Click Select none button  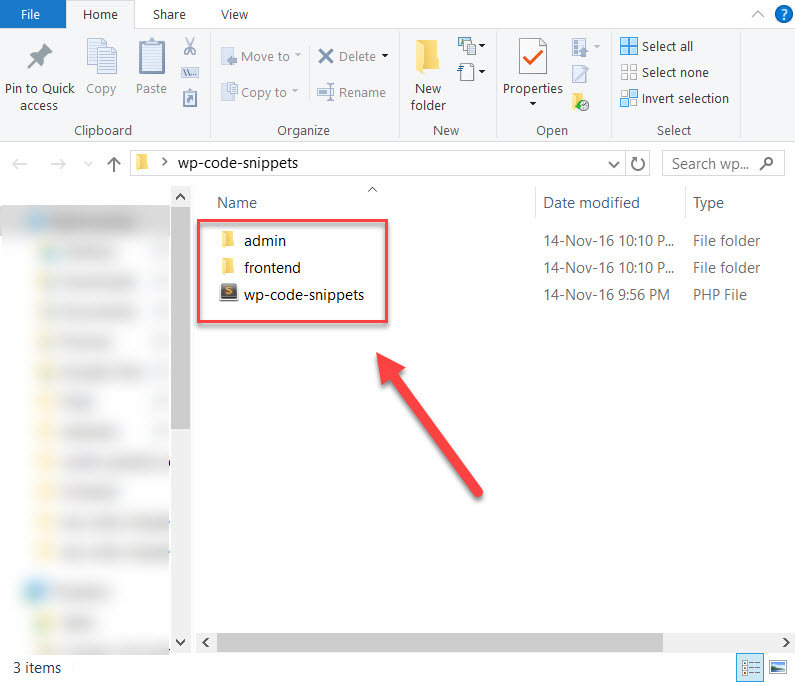(x=664, y=73)
